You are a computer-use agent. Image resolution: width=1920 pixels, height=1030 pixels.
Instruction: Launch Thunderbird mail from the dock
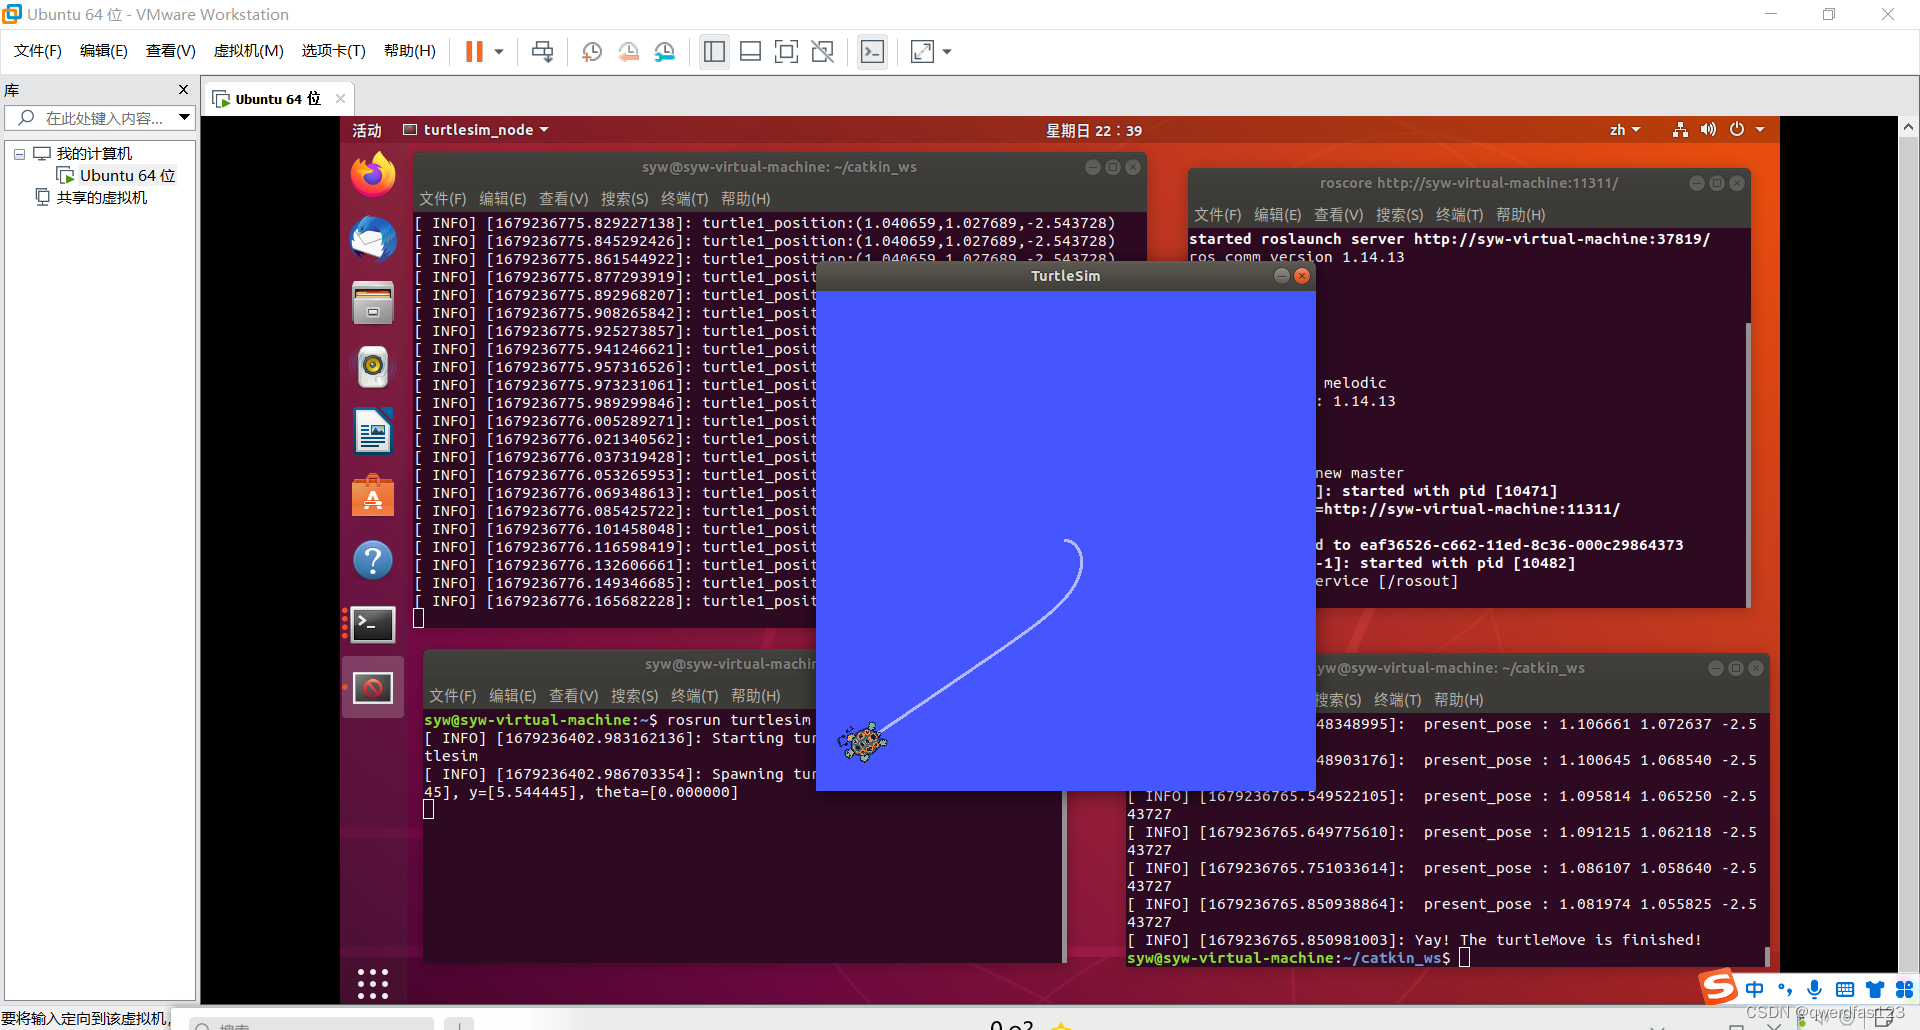point(373,239)
